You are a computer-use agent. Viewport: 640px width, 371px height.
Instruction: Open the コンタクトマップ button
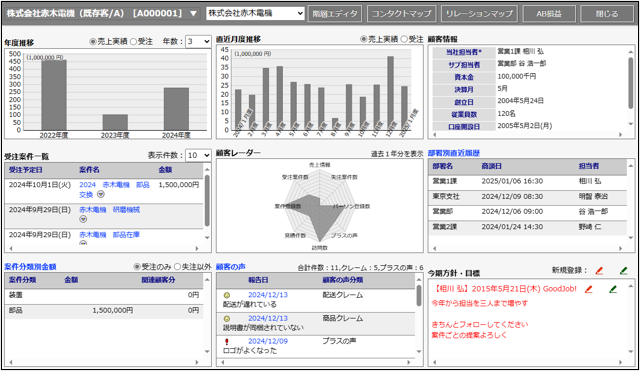[x=402, y=13]
